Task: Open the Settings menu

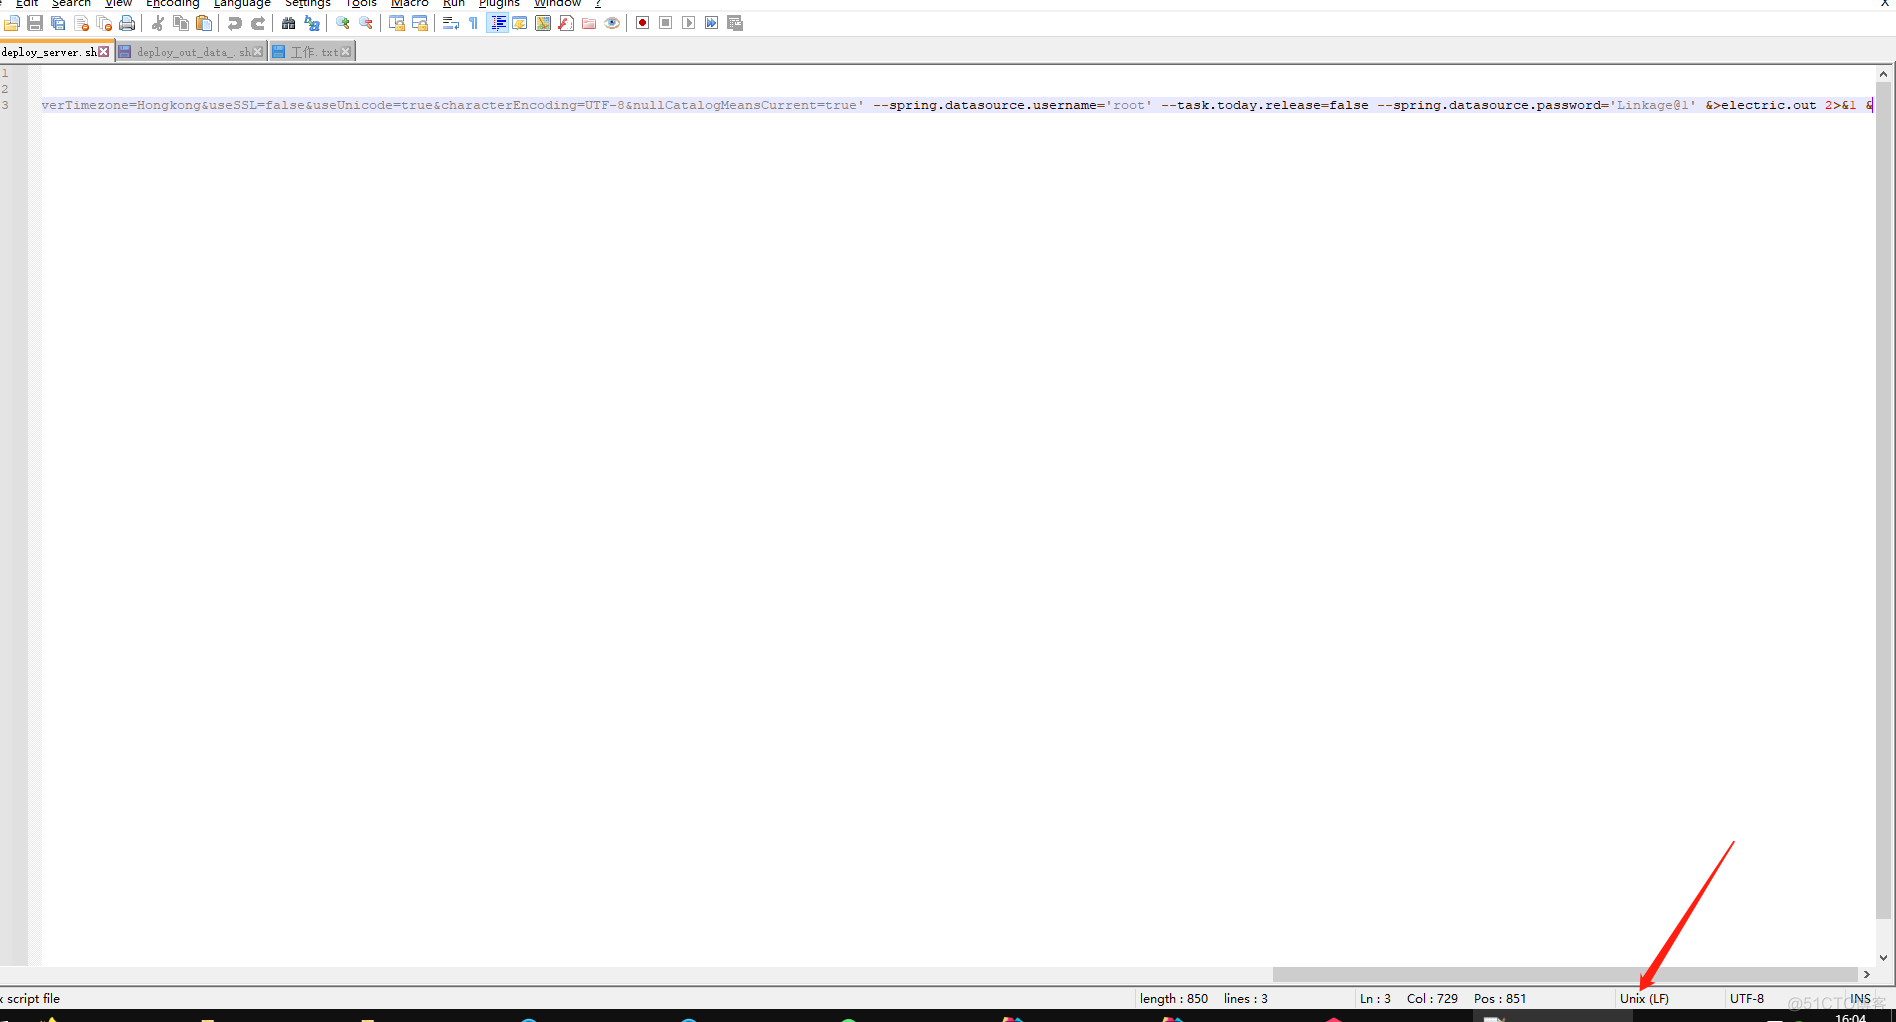Action: [x=308, y=3]
